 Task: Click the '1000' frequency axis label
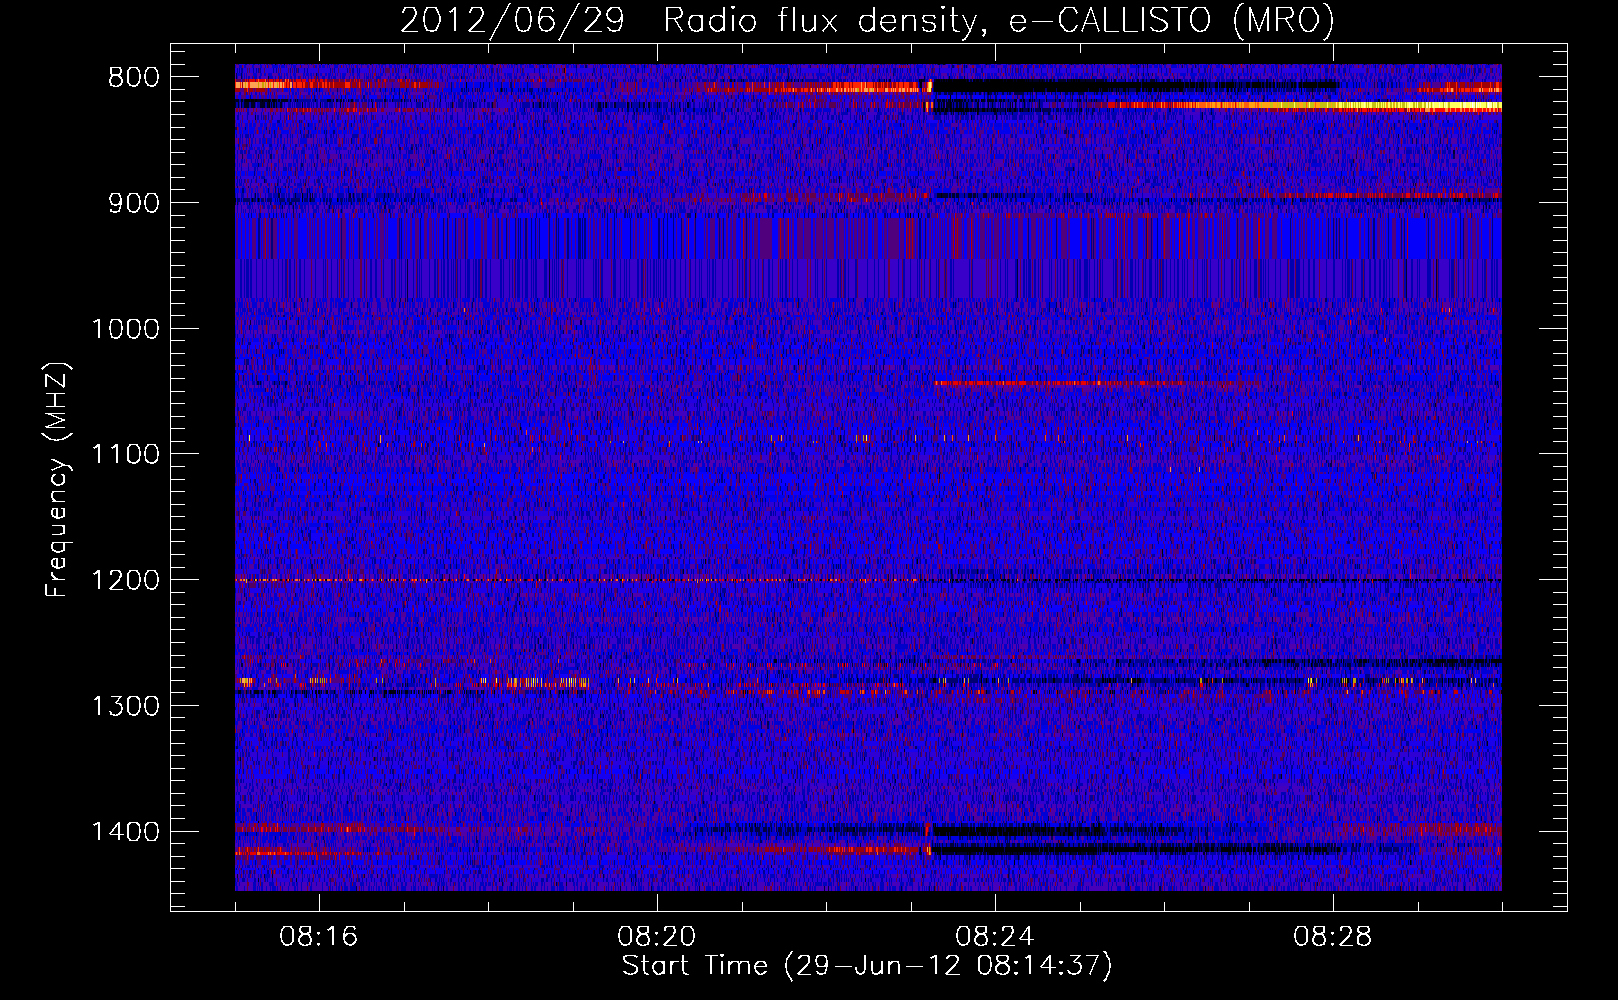[125, 329]
